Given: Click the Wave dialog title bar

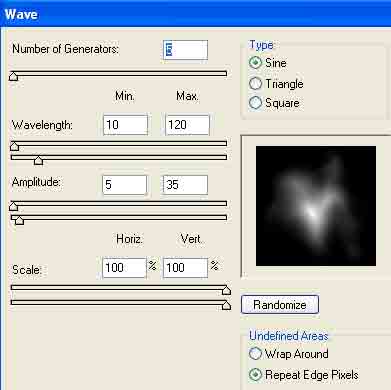Looking at the screenshot, I should [195, 14].
